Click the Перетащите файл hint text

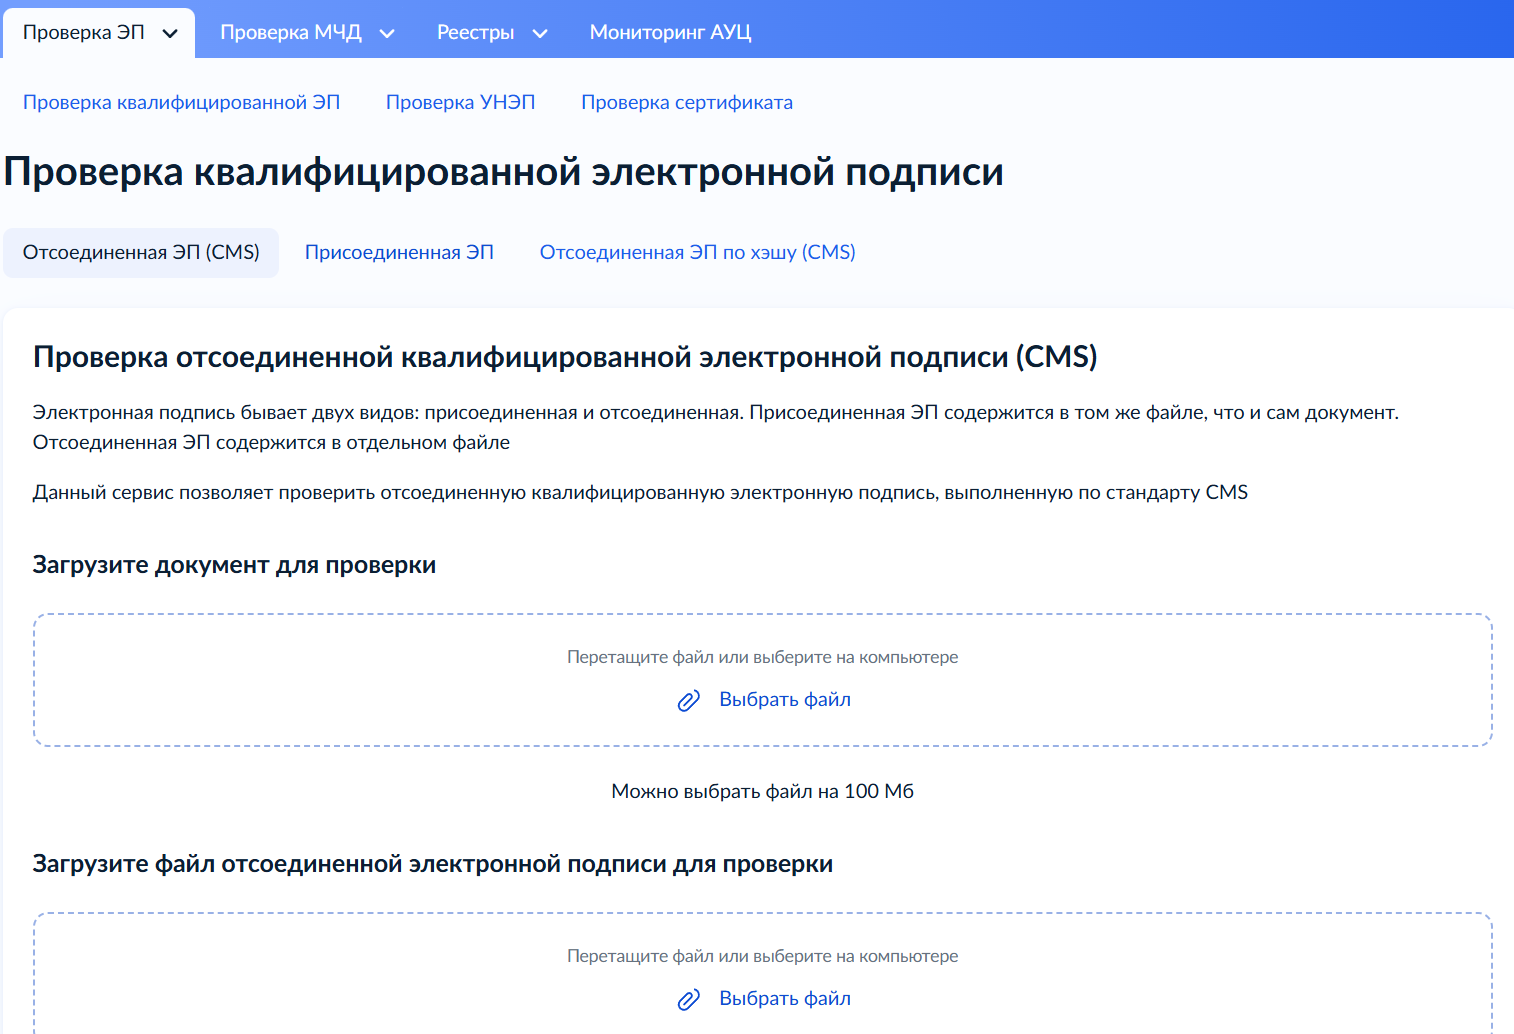(762, 657)
